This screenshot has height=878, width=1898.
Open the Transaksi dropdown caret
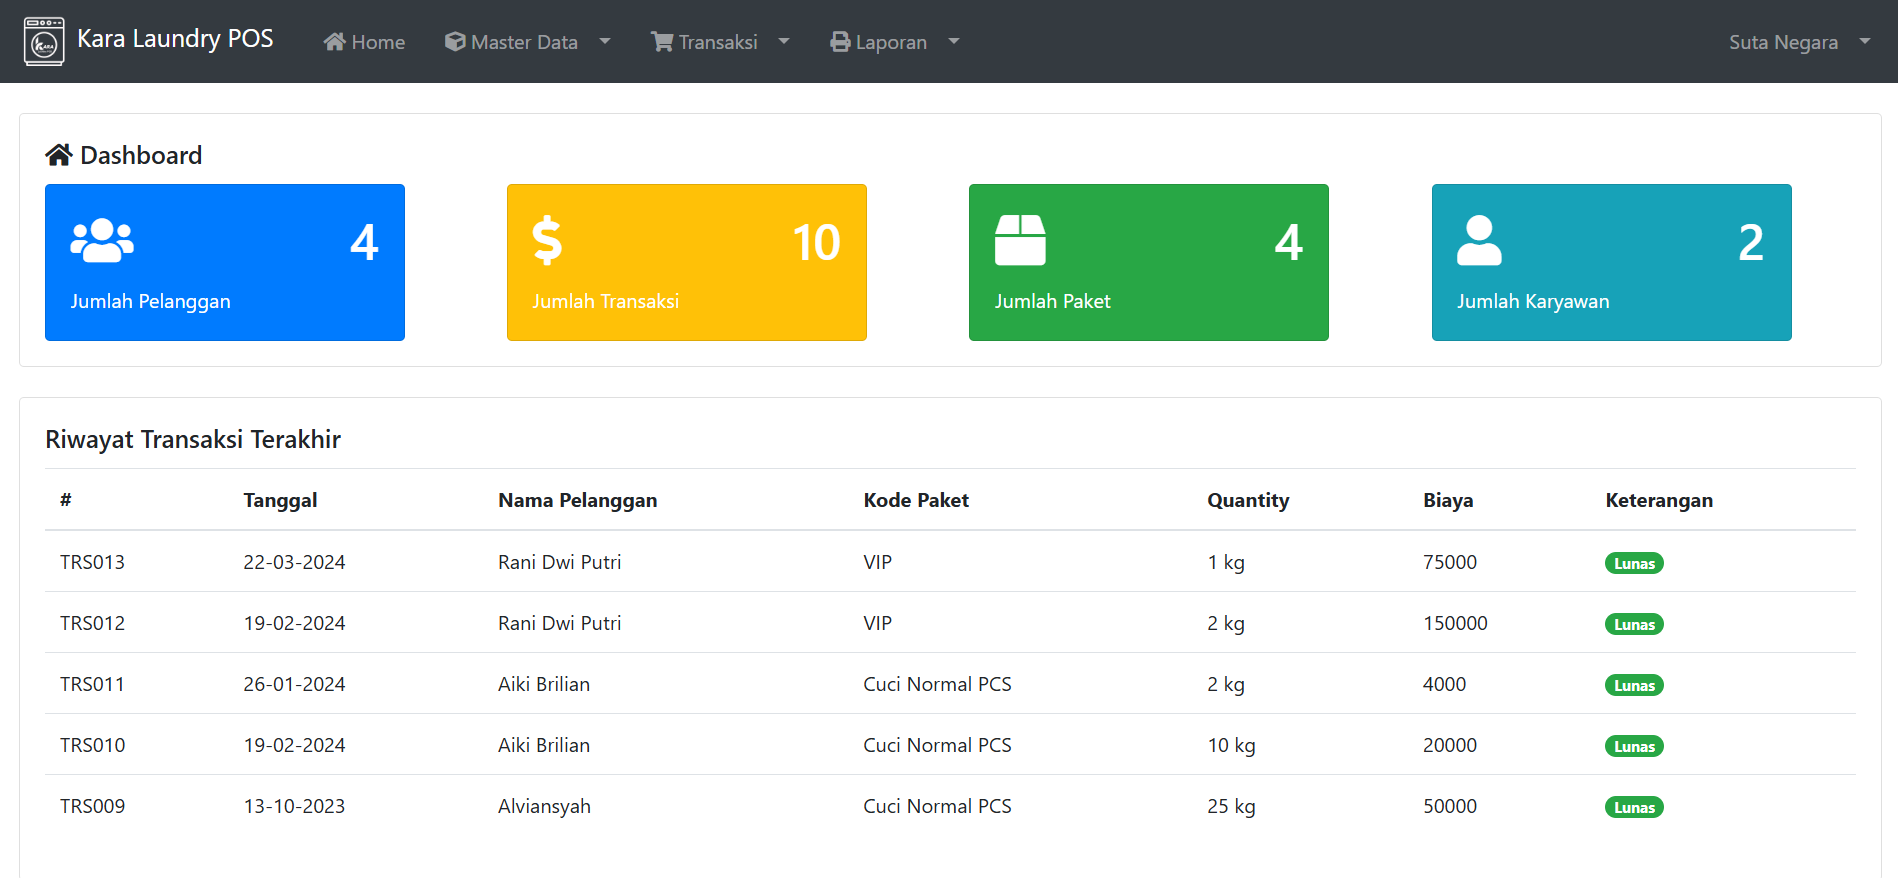coord(784,42)
